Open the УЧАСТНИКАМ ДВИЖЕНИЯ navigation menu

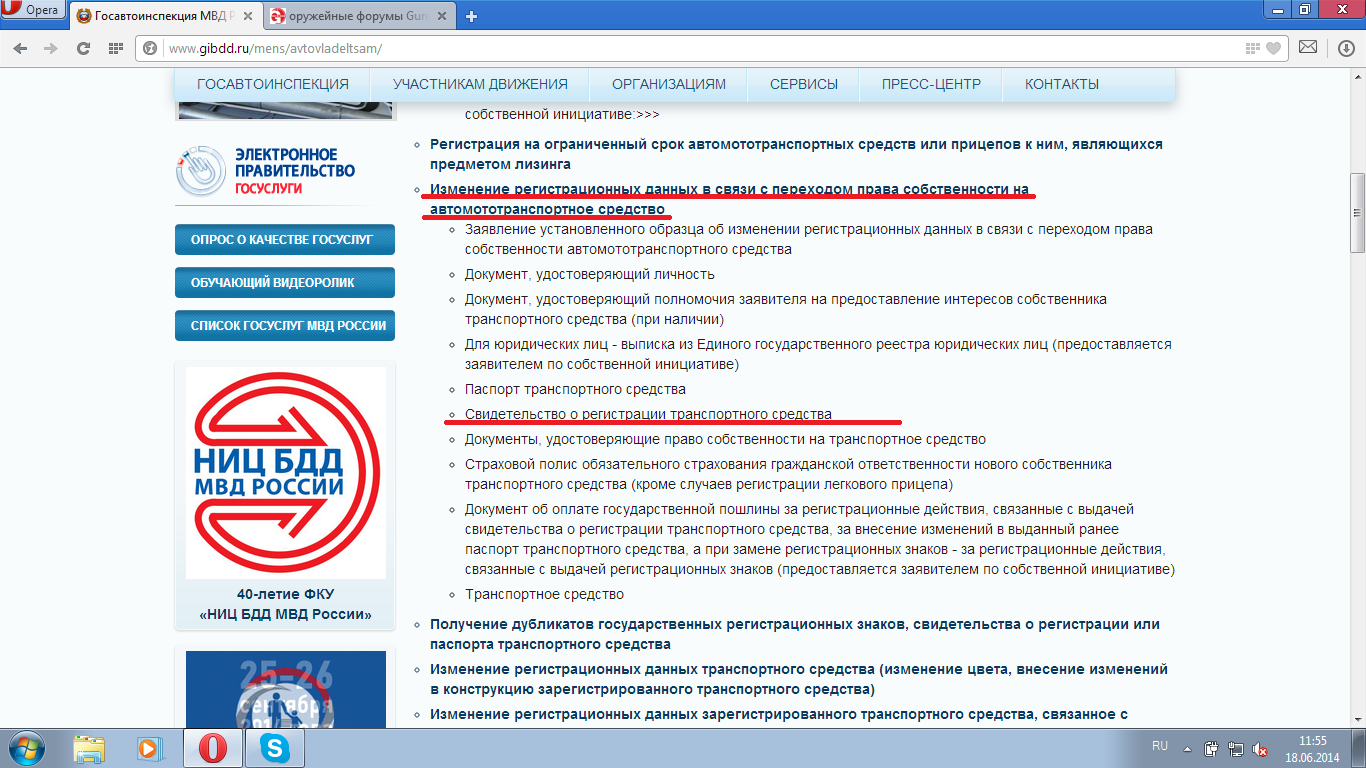(x=480, y=84)
